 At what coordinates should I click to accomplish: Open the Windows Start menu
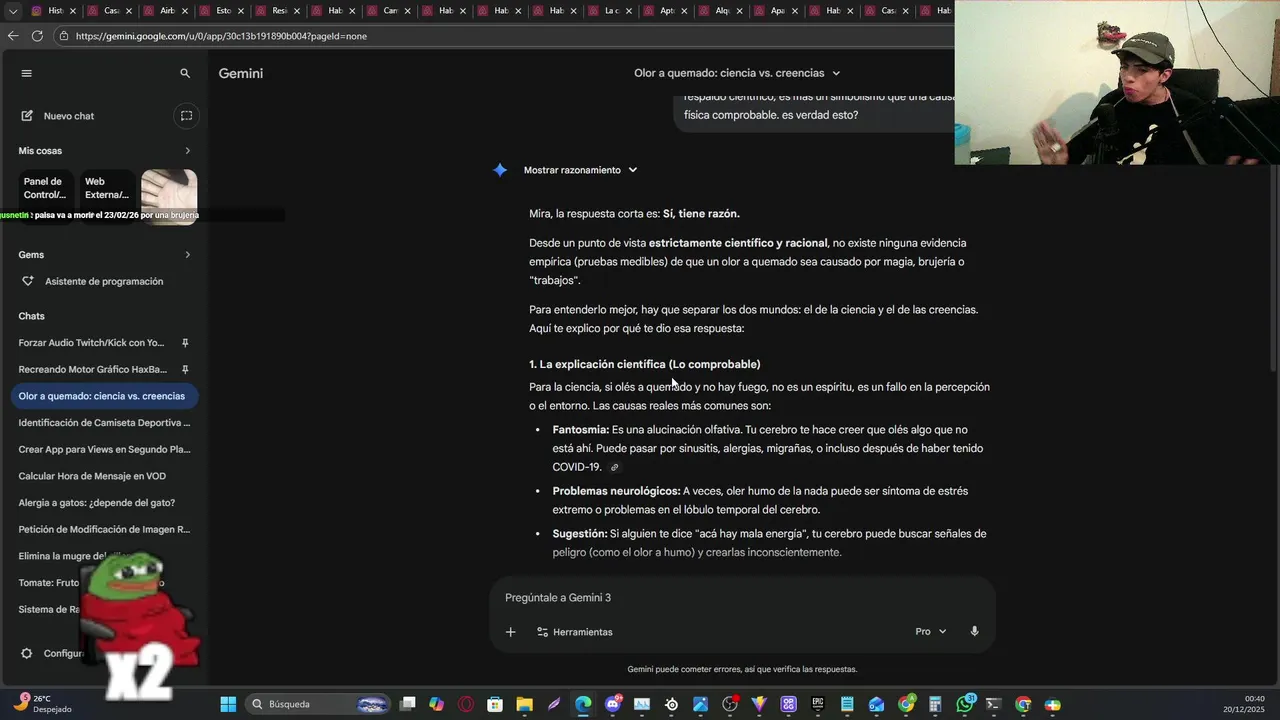(x=228, y=704)
